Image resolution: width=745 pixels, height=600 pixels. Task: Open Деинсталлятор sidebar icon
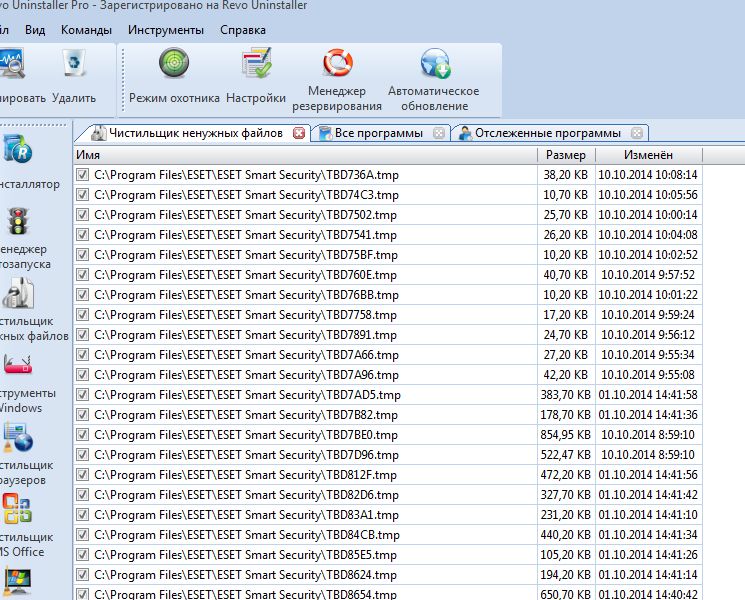click(17, 149)
